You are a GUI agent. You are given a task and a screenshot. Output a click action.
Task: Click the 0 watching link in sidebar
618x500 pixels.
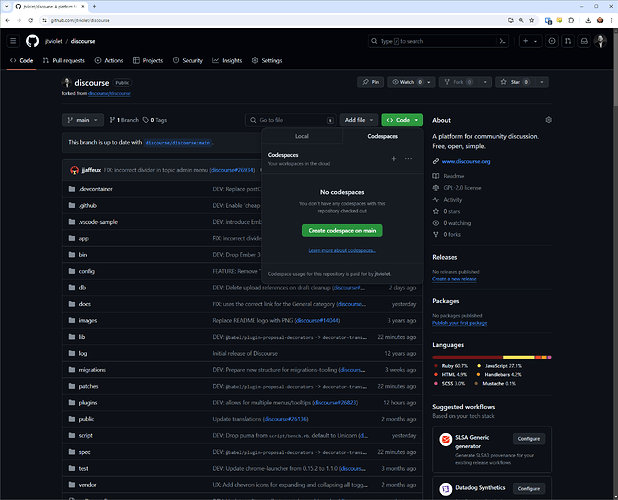coord(457,223)
